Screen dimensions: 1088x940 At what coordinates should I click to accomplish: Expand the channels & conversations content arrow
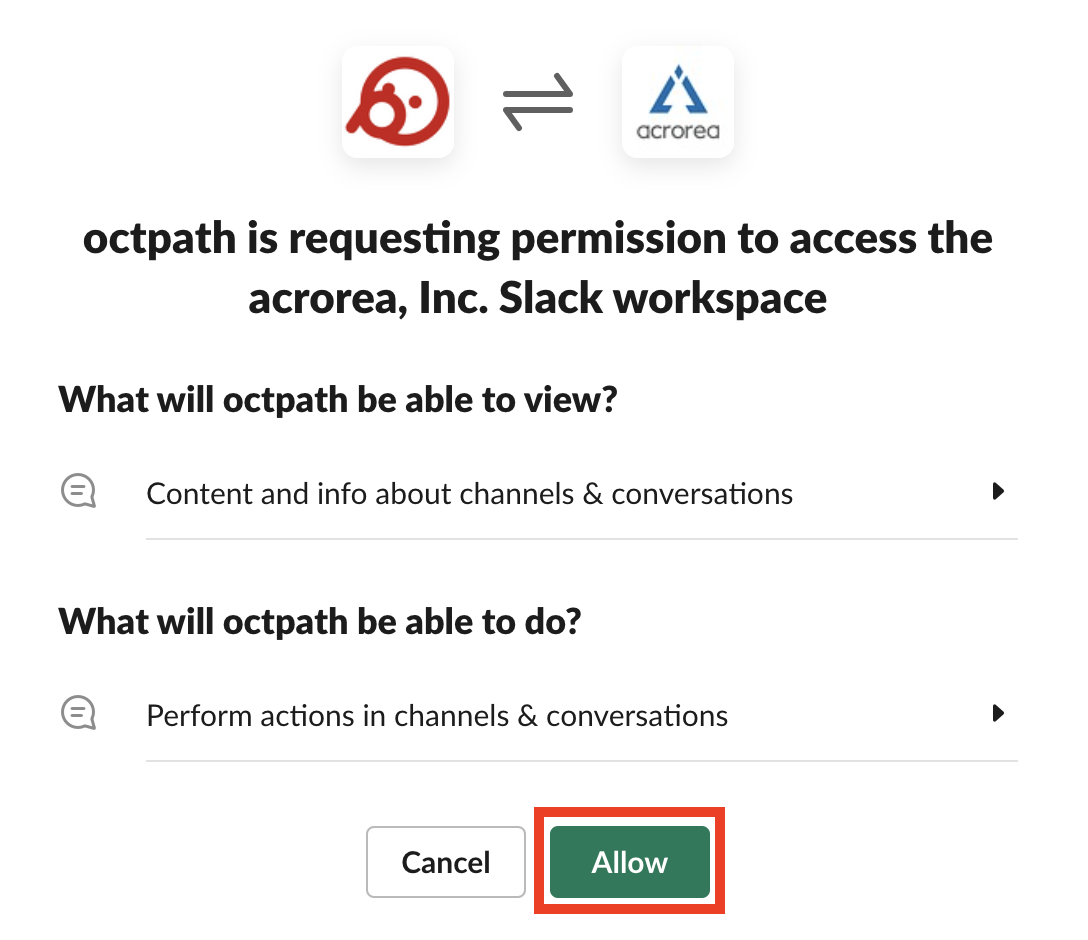998,491
